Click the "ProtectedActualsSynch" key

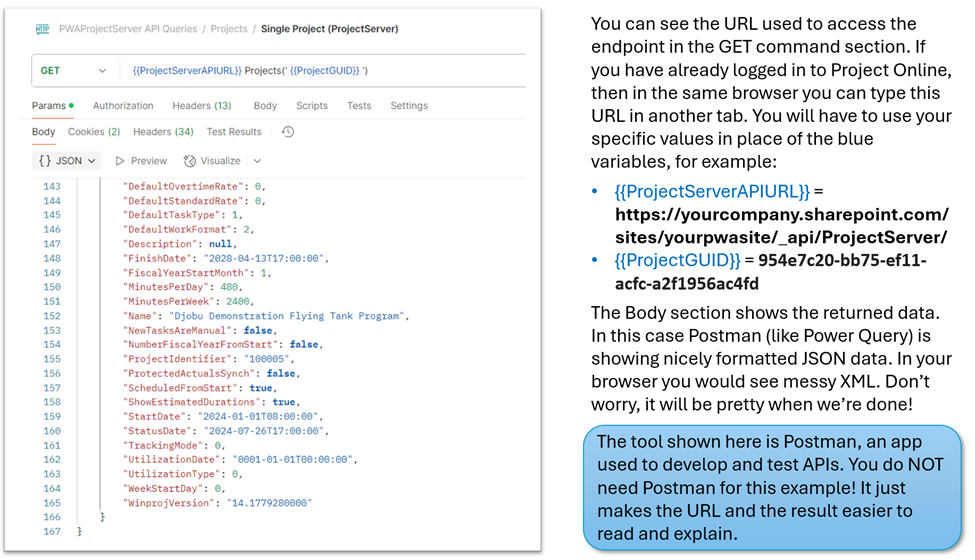[x=189, y=374]
